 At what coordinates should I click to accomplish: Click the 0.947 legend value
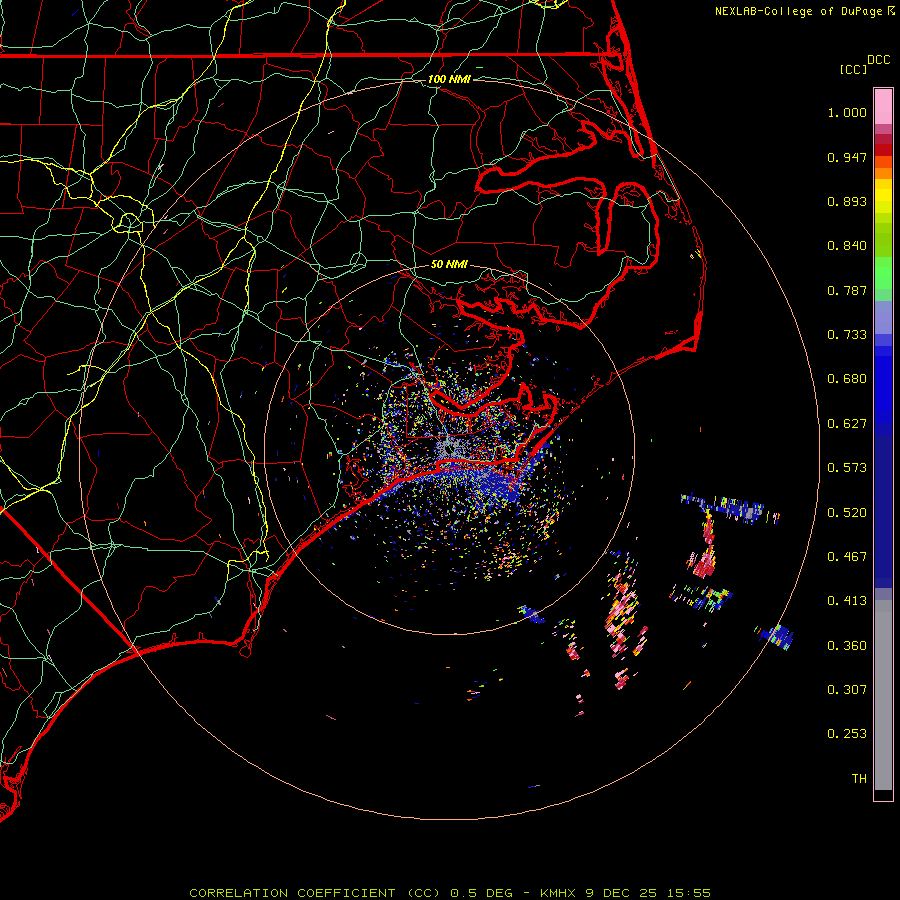pyautogui.click(x=847, y=157)
